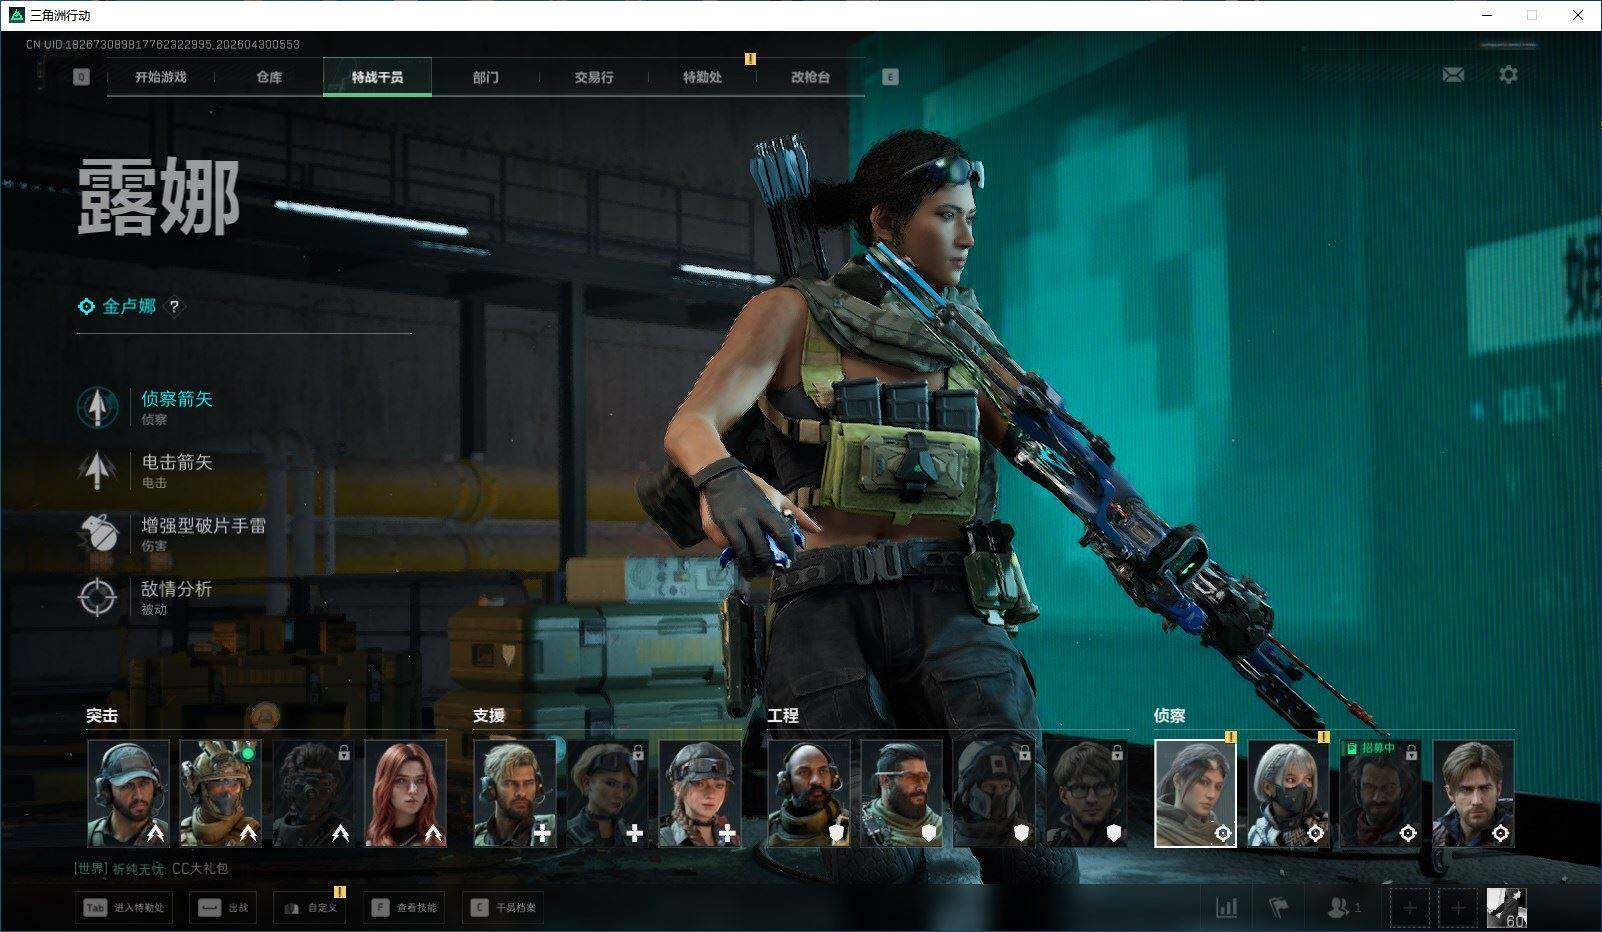Click the CN UID text at top left
1602x932 pixels.
click(x=163, y=44)
